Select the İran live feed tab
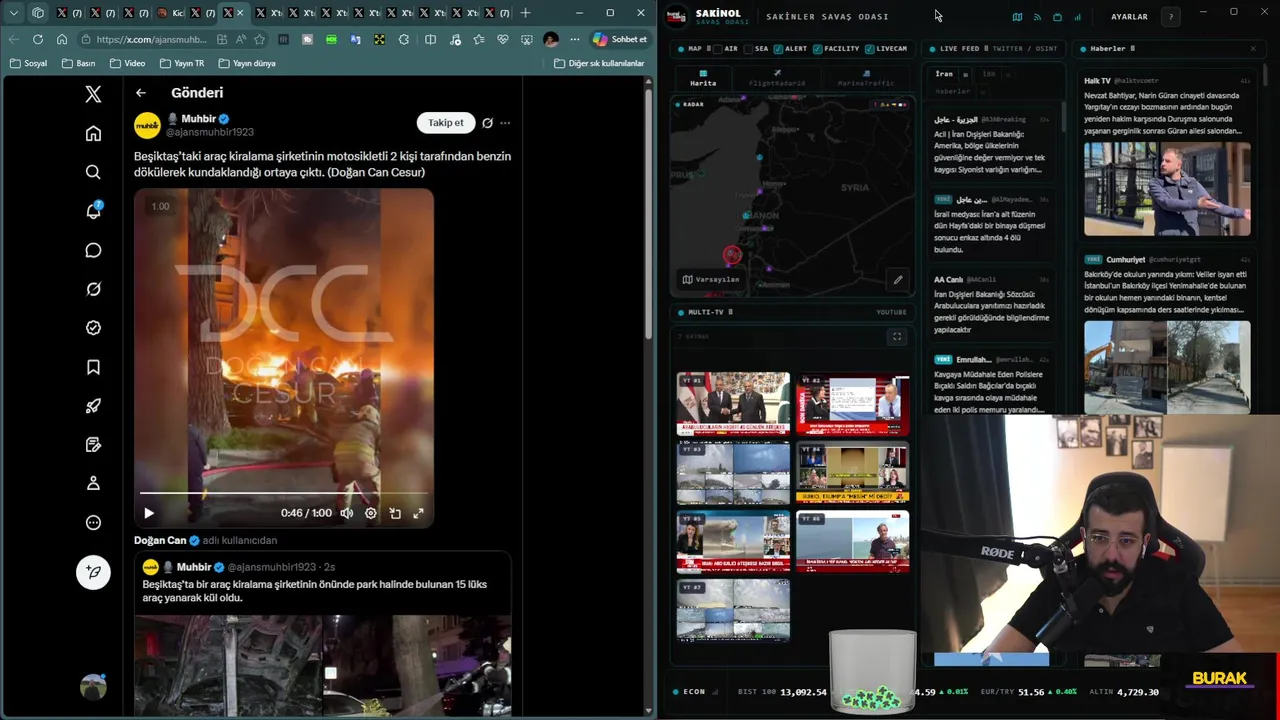 point(944,74)
